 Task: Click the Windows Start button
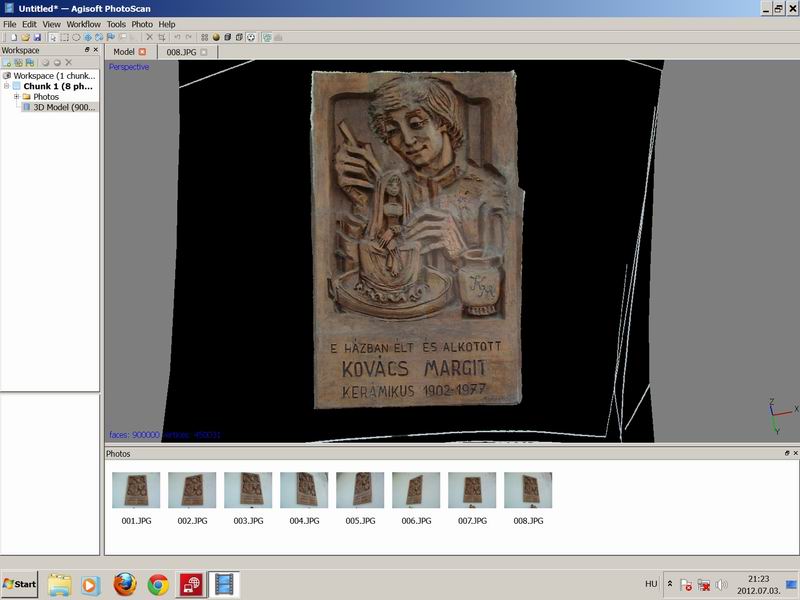[x=20, y=584]
